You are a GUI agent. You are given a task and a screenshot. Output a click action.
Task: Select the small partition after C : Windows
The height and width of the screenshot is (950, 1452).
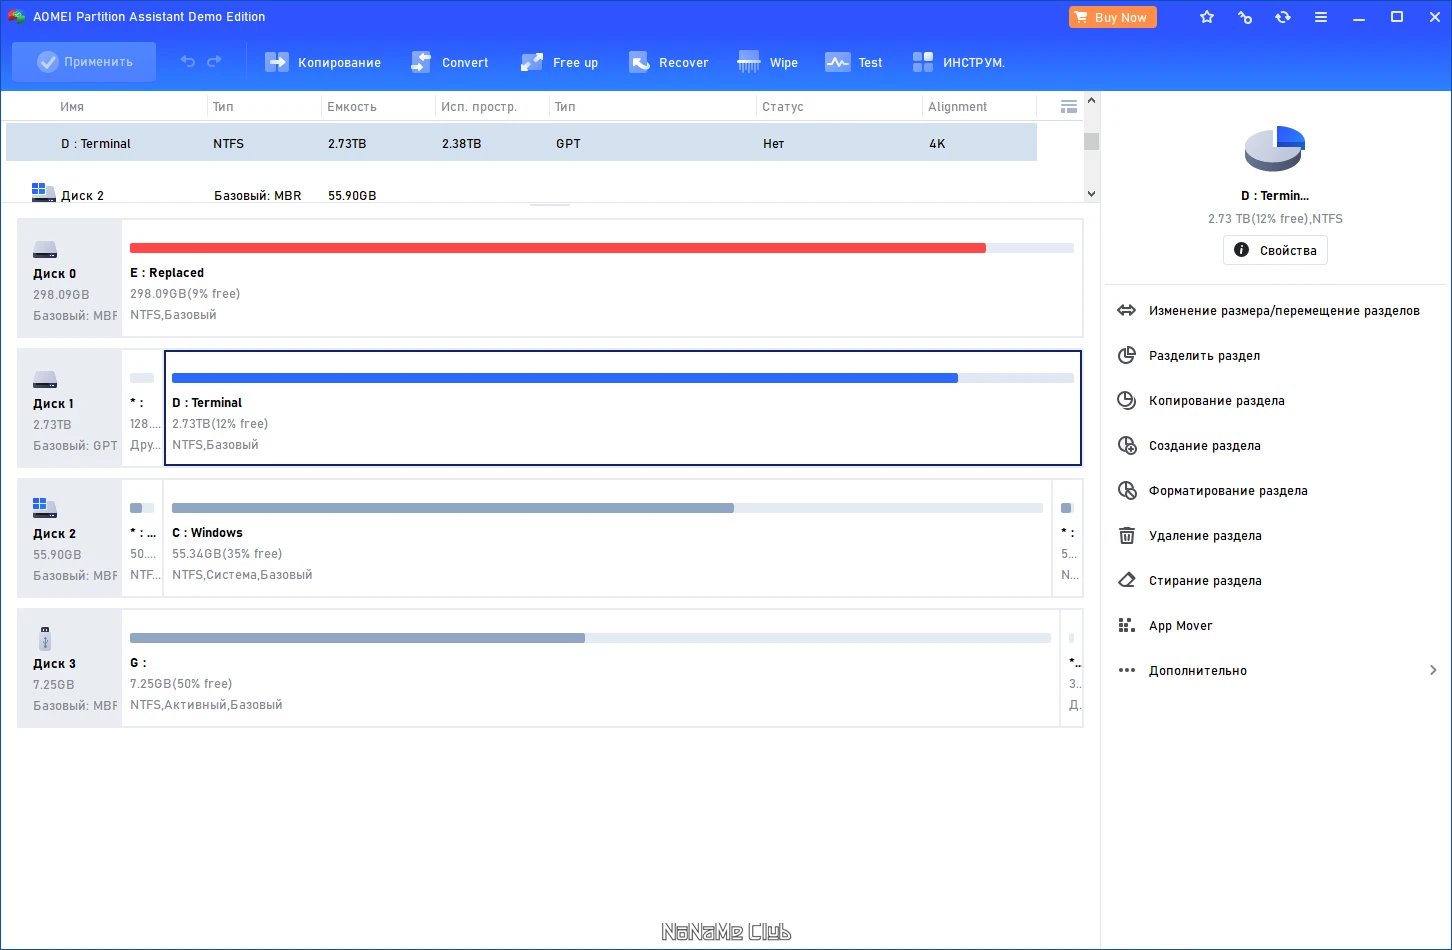click(1068, 538)
